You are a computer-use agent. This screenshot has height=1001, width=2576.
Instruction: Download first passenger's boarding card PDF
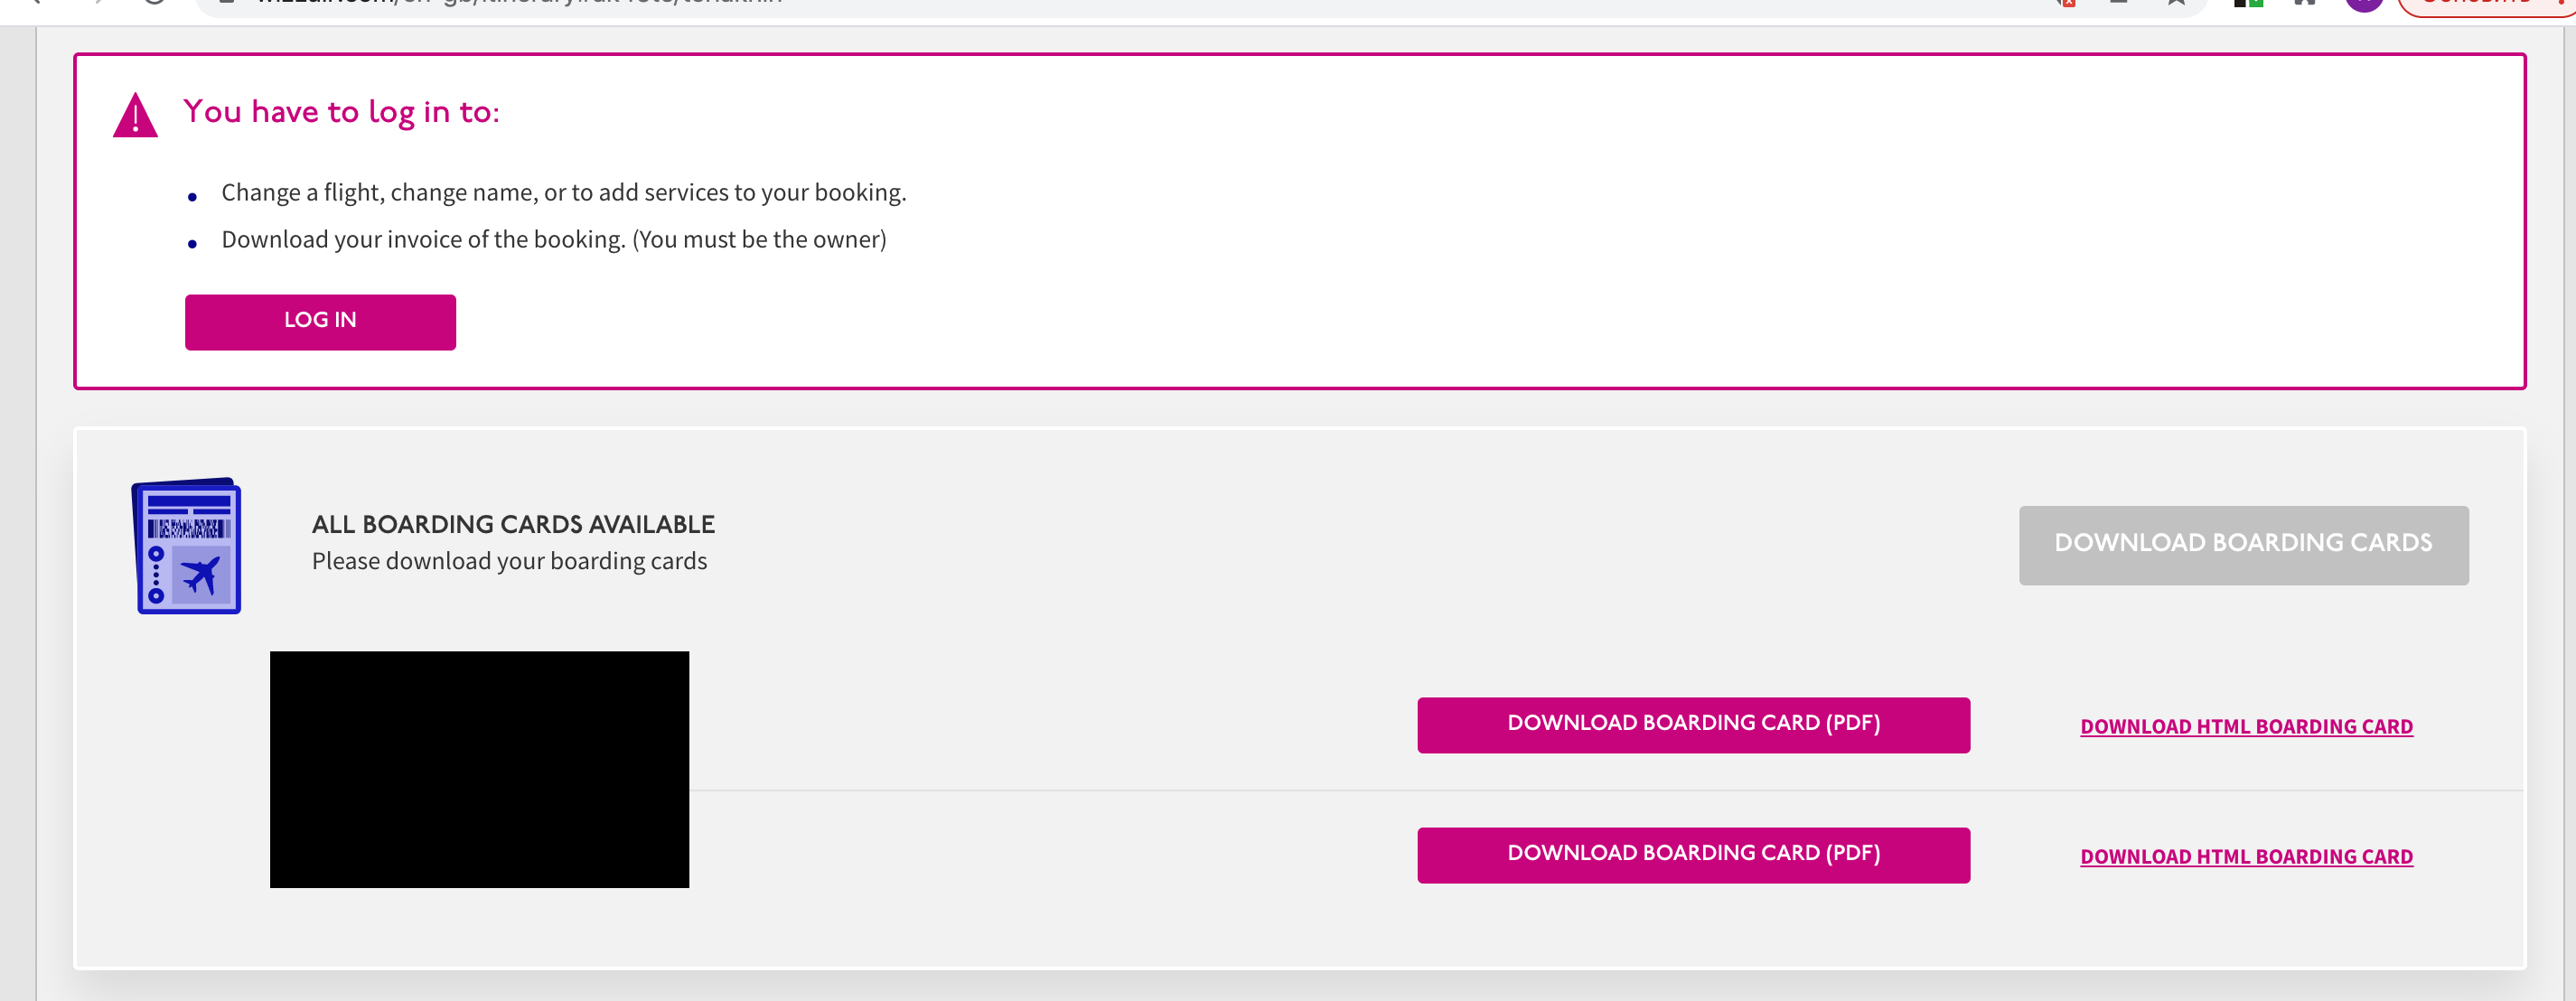(x=1693, y=724)
